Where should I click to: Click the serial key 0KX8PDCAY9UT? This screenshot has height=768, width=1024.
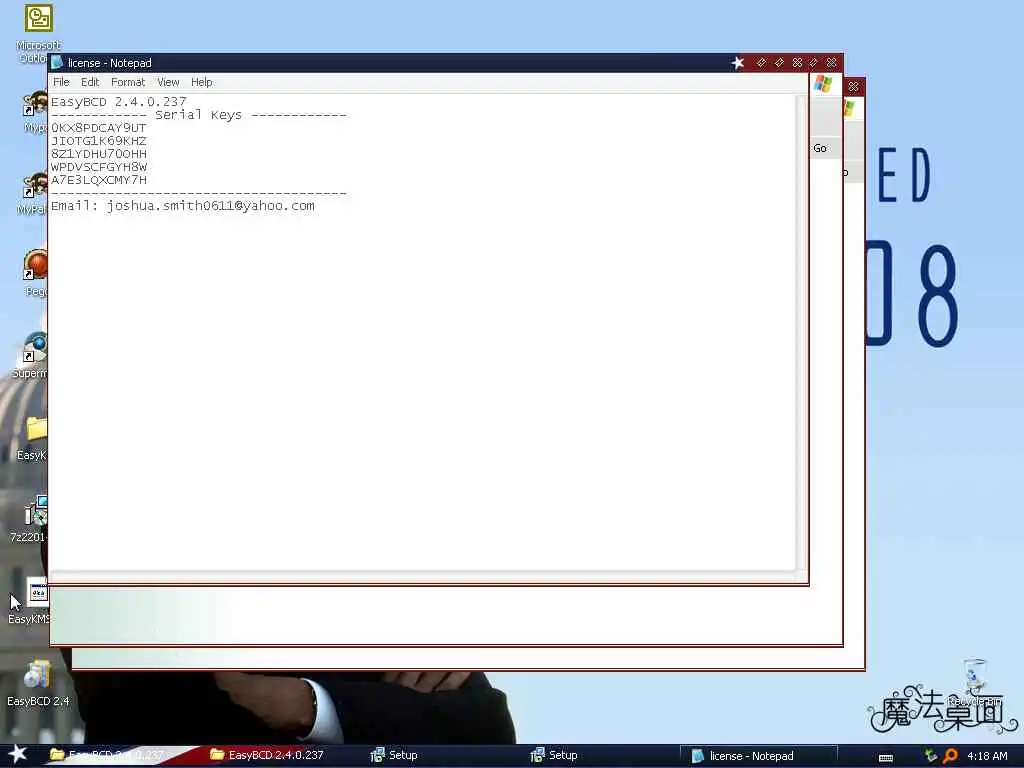[x=99, y=128]
